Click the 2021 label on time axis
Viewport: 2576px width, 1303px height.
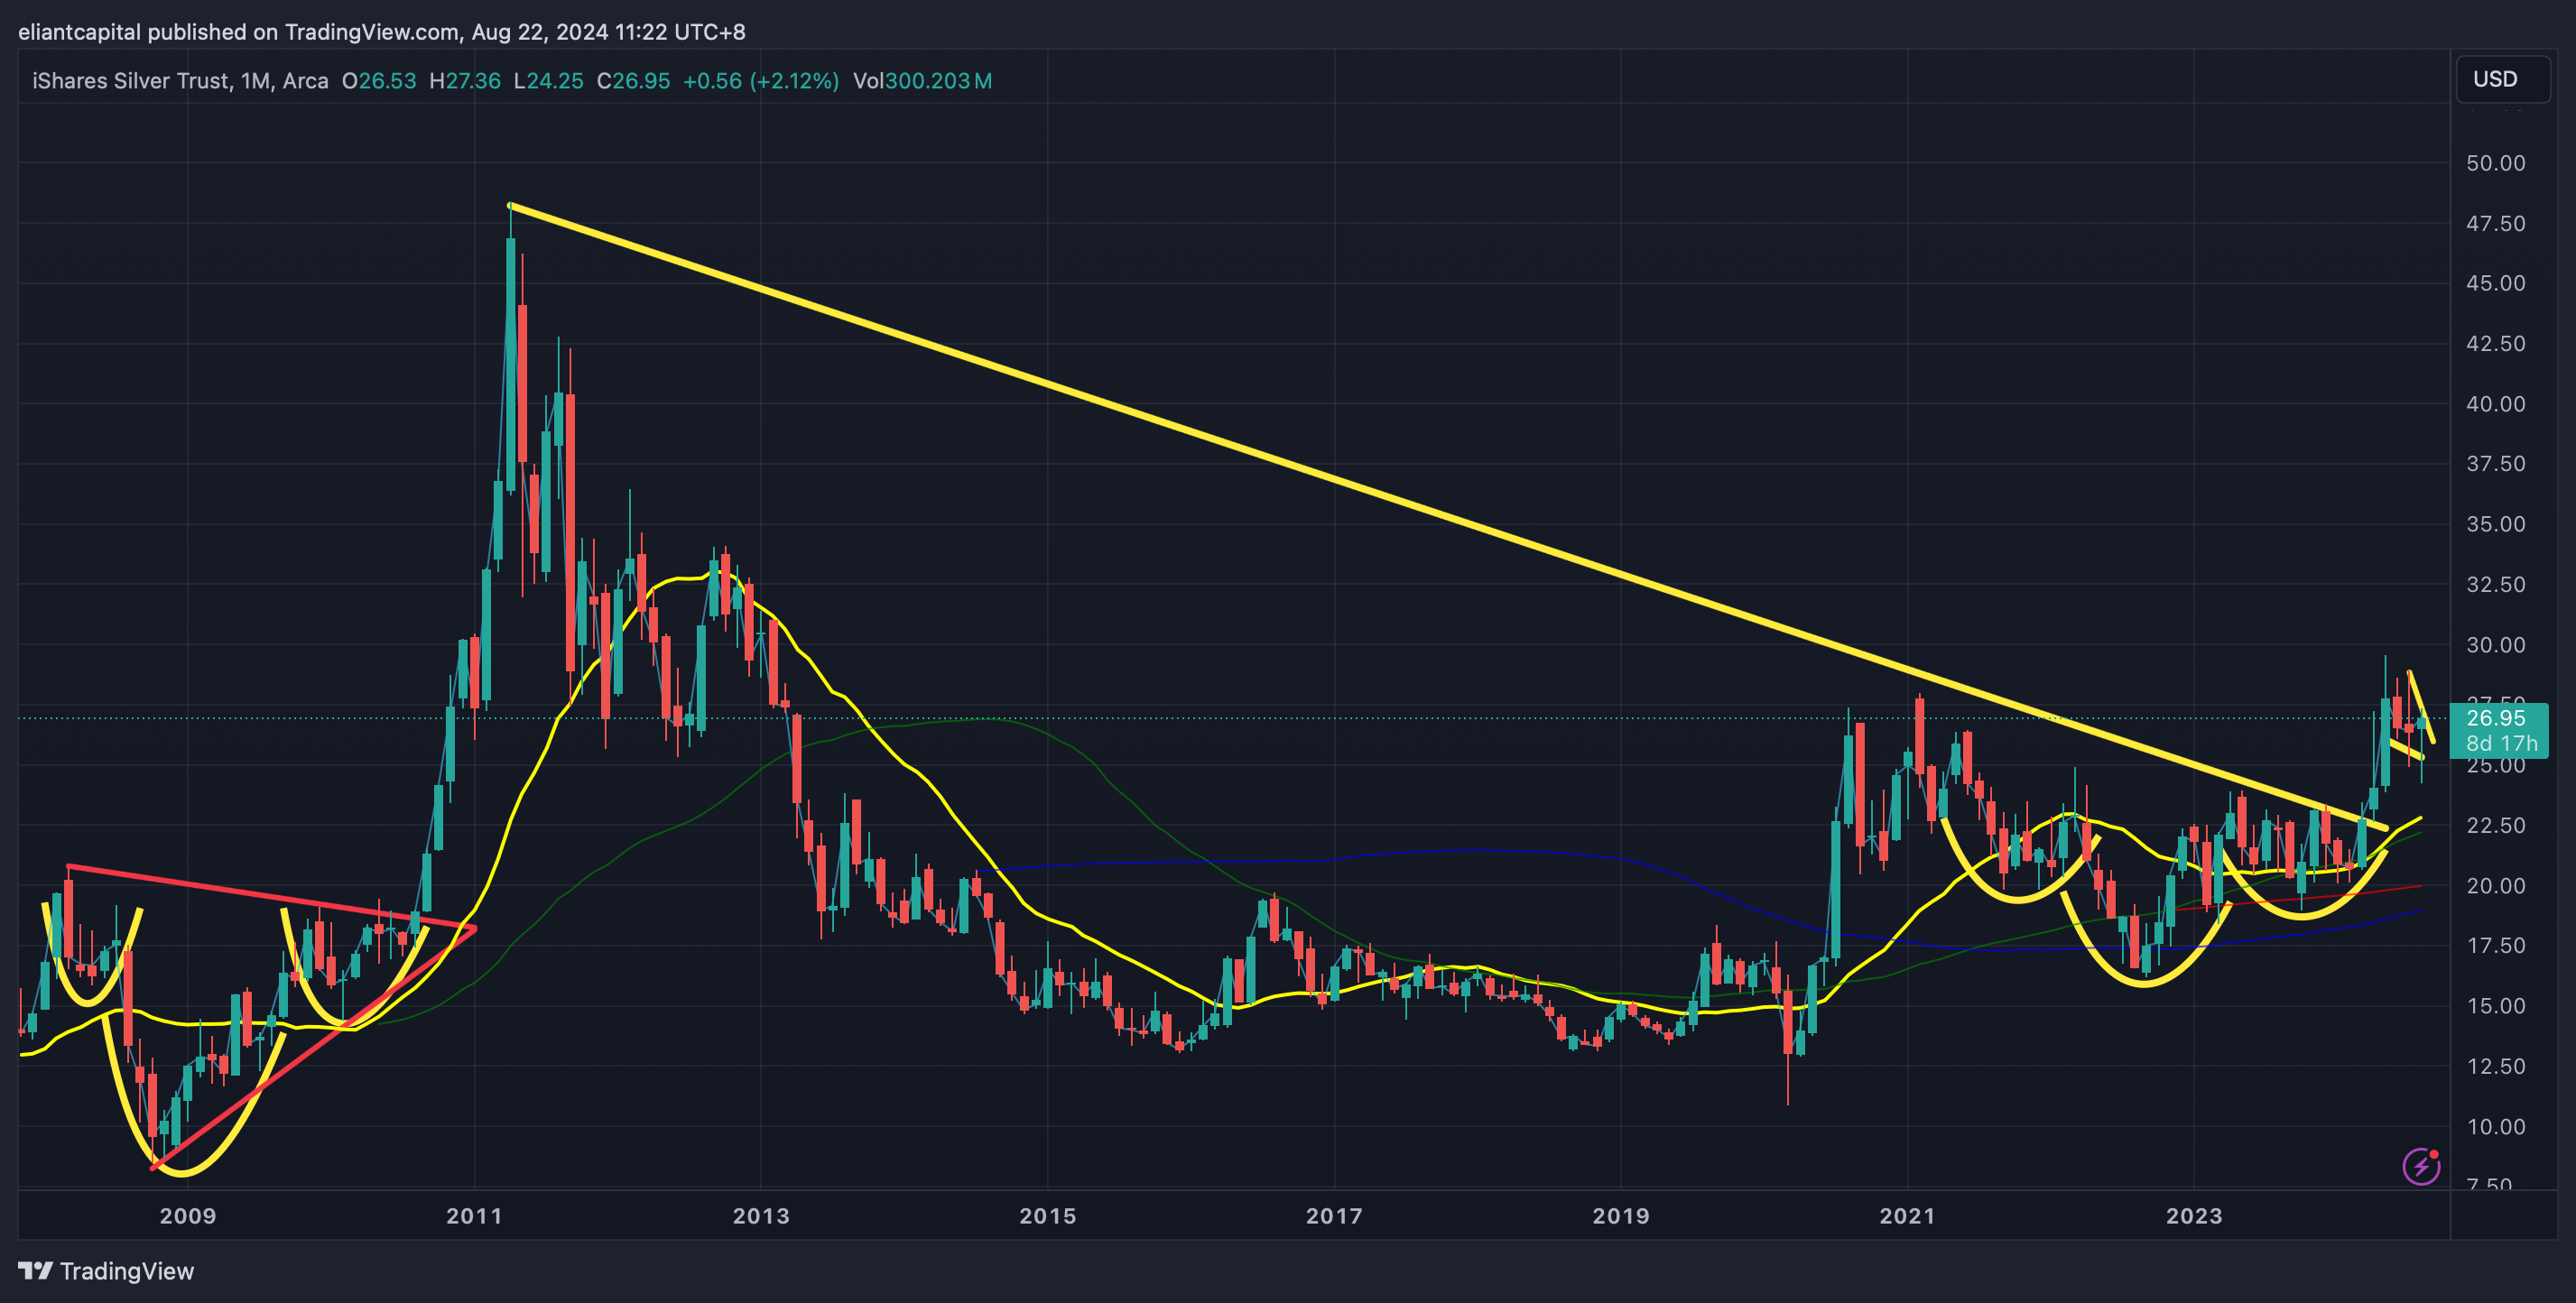(1907, 1216)
